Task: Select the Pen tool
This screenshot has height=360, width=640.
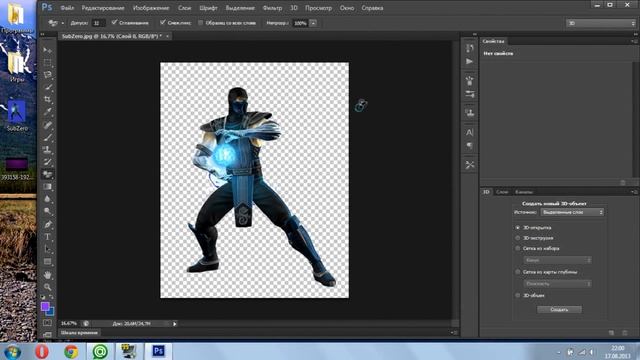Action: pos(48,224)
